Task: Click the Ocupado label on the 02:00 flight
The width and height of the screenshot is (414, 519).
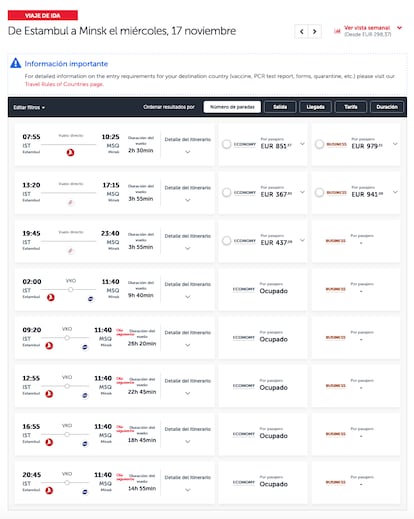Action: pyautogui.click(x=273, y=291)
